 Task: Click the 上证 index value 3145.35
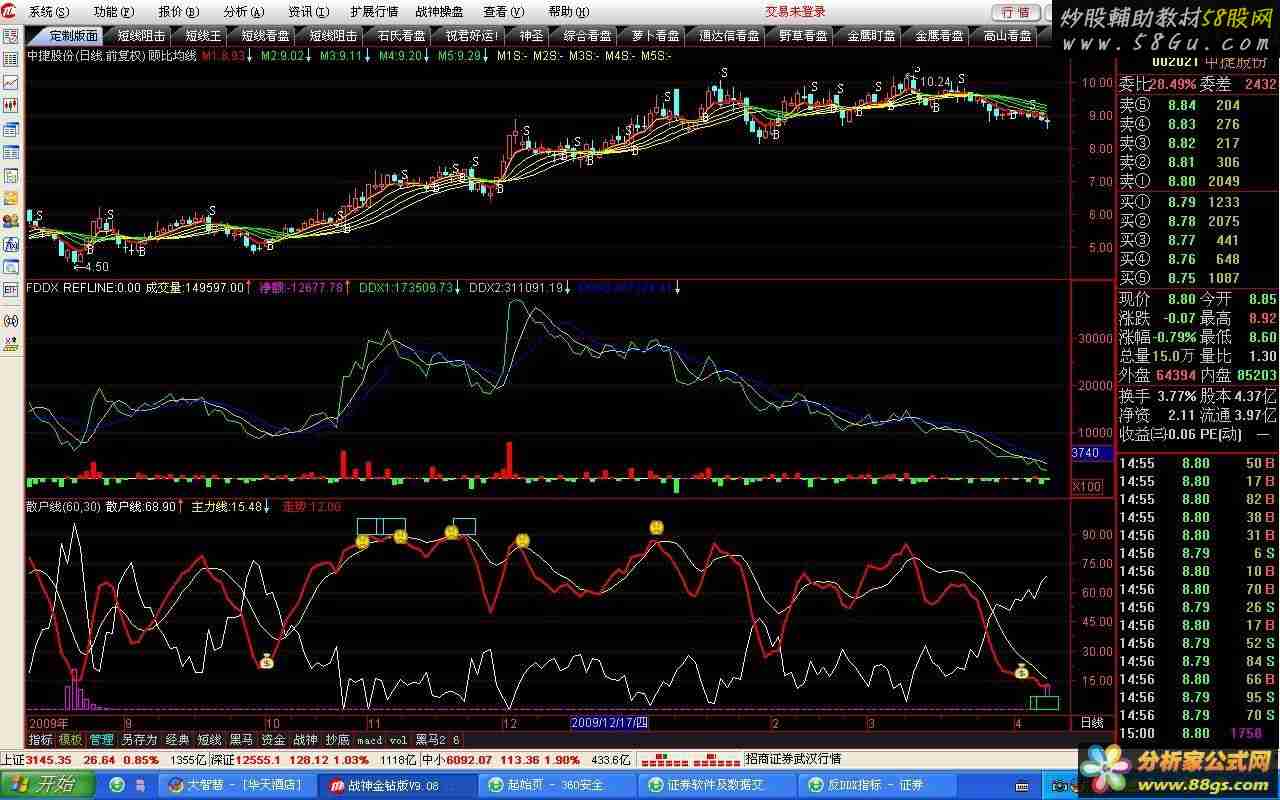click(x=47, y=759)
